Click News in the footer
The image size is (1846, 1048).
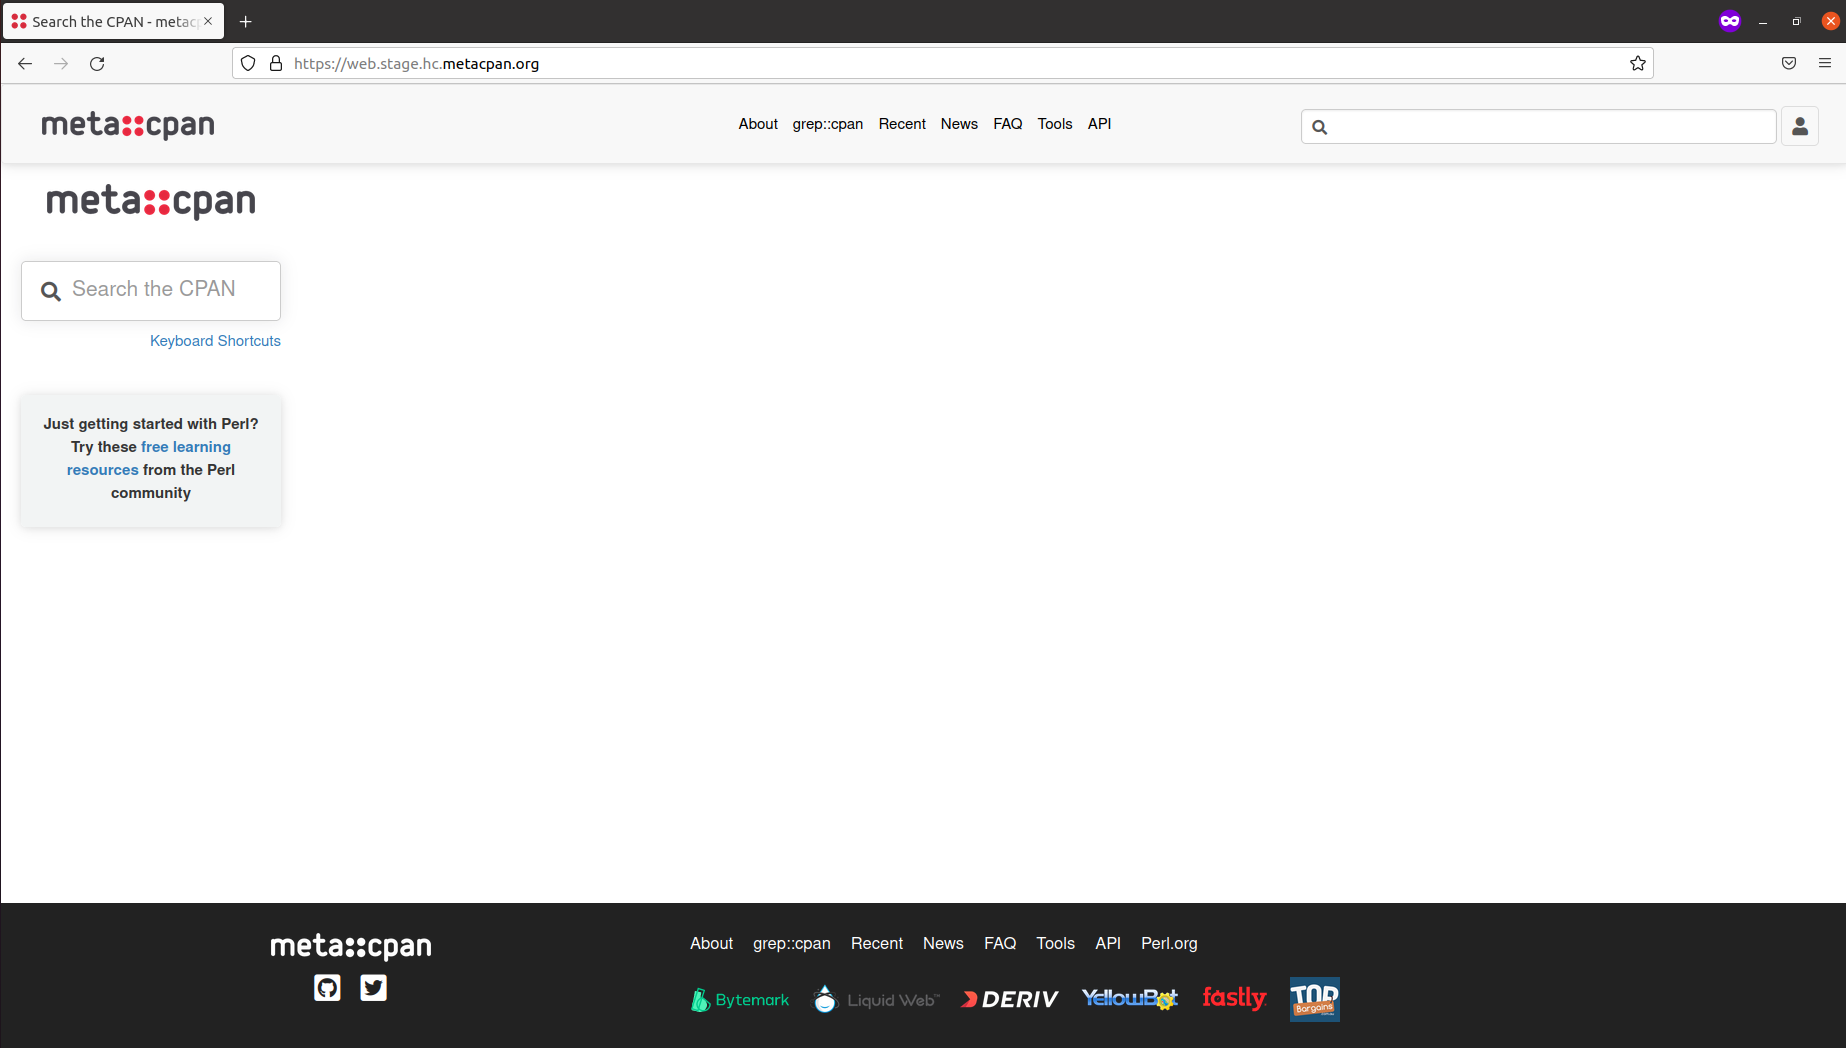point(943,943)
